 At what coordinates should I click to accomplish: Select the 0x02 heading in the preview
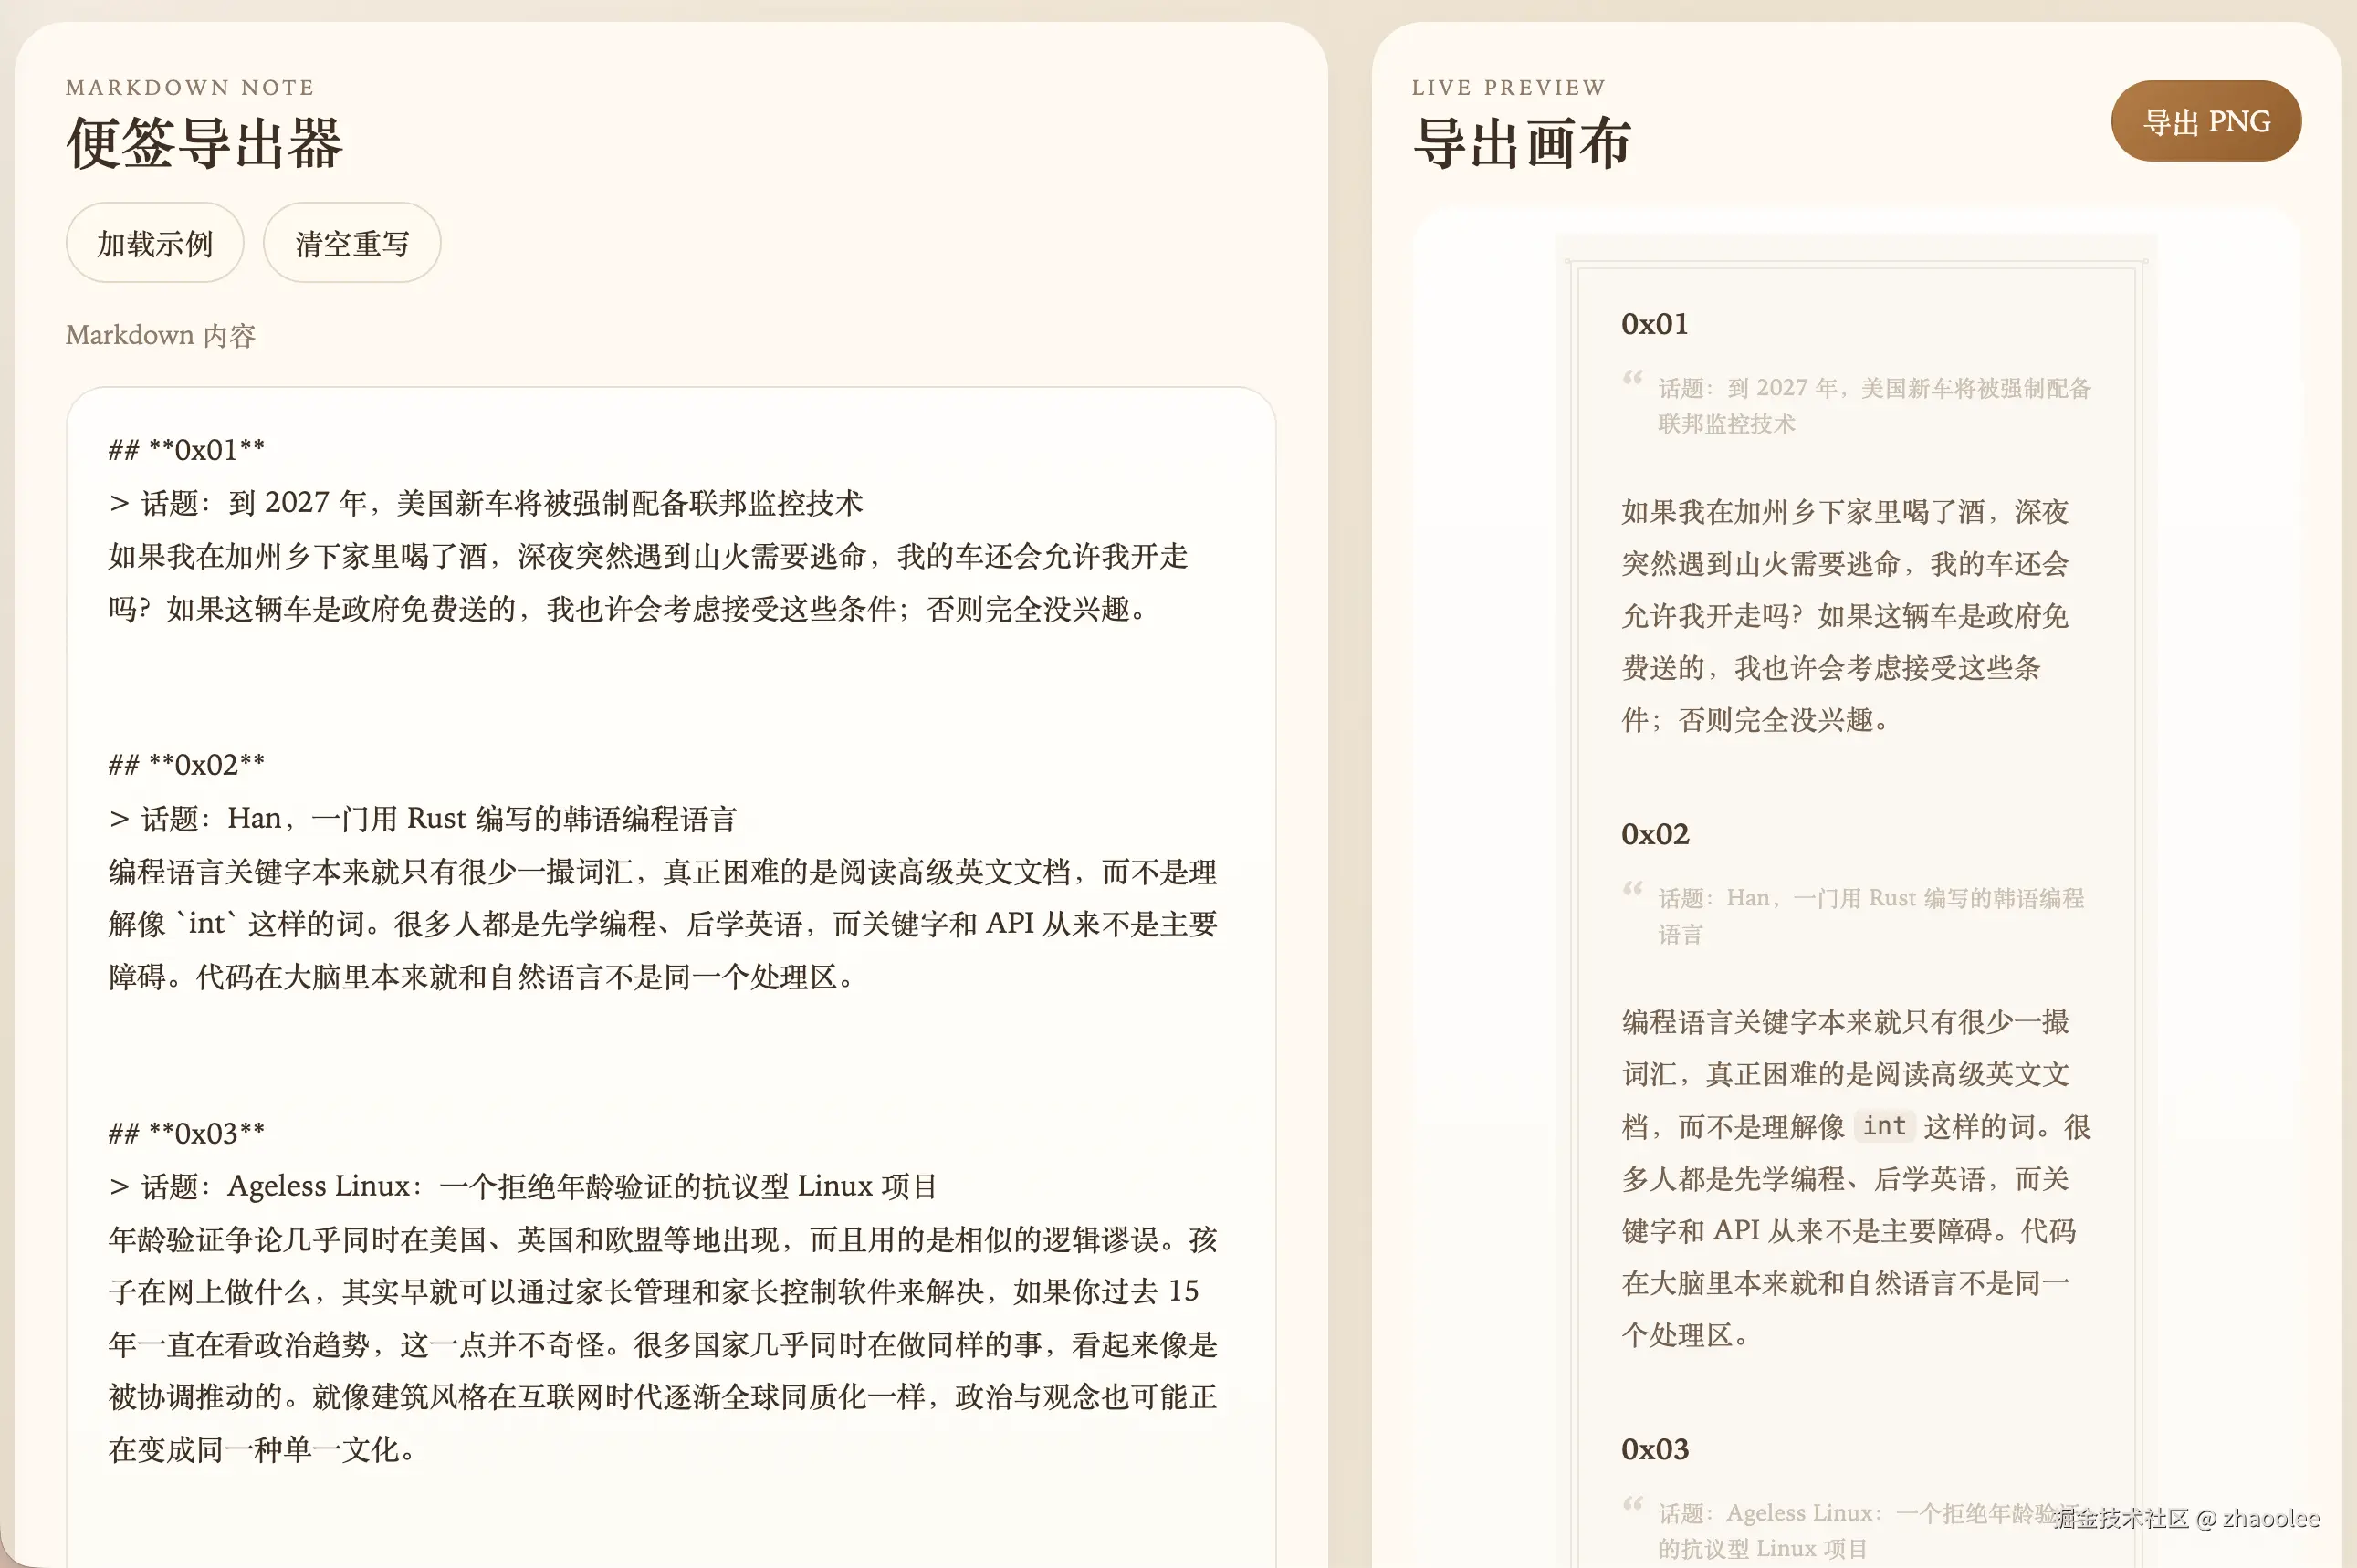[1655, 833]
